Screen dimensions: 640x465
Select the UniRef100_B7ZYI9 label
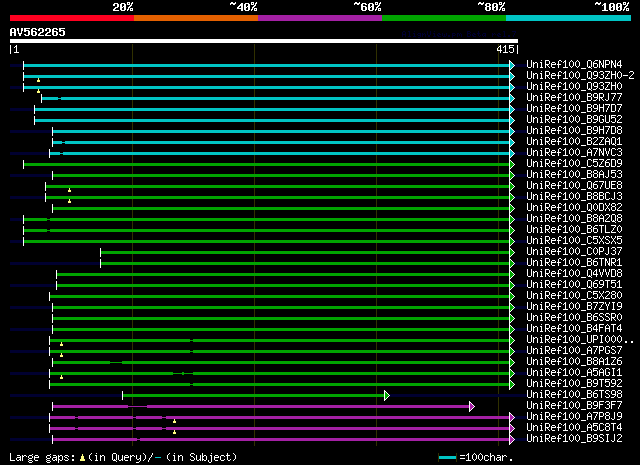point(574,307)
